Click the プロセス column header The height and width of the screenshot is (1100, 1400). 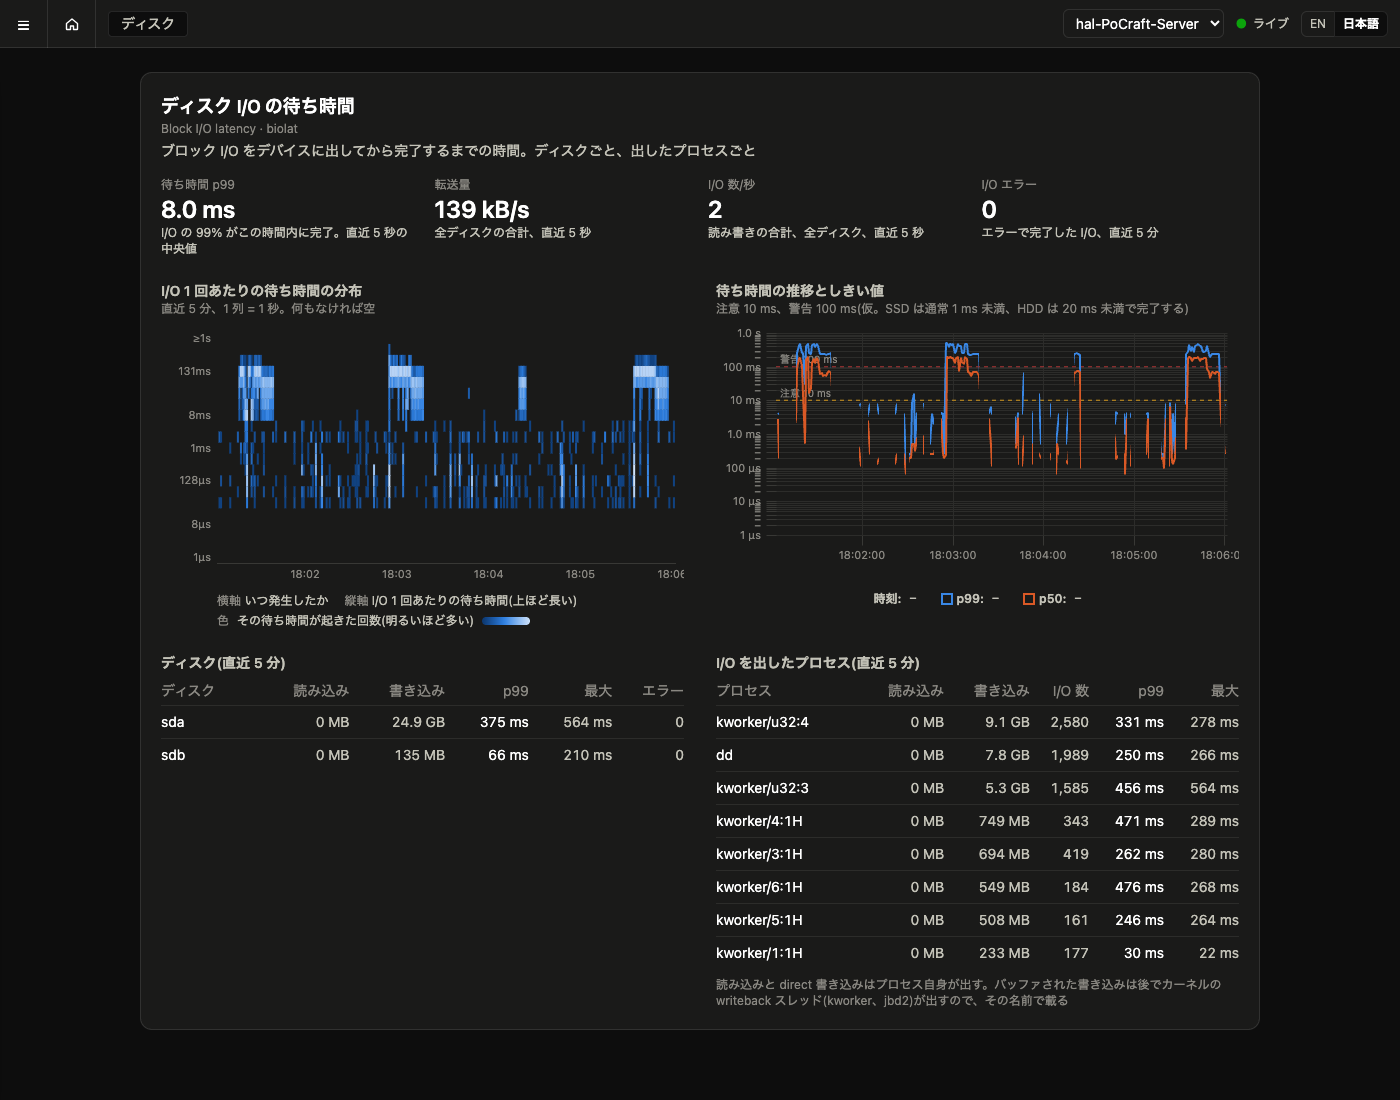pos(744,691)
